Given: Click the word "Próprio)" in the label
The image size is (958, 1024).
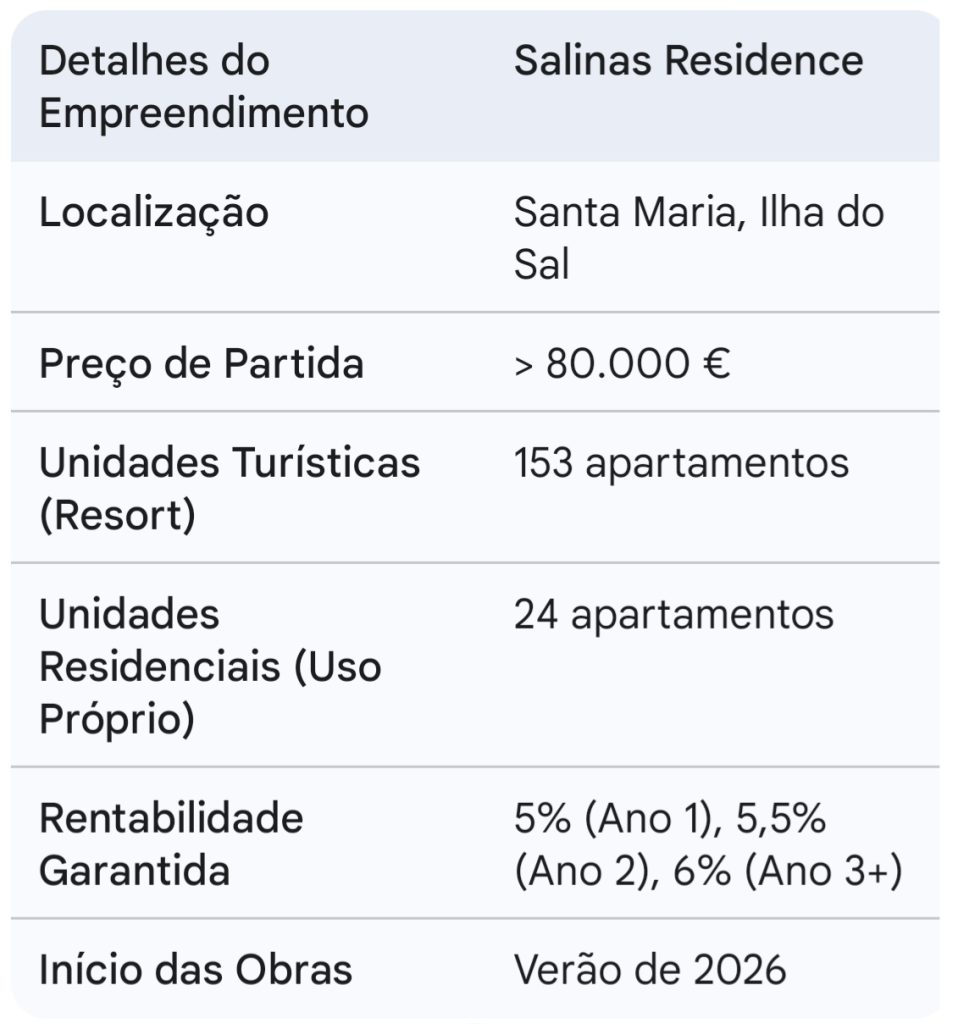Looking at the screenshot, I should coord(116,719).
